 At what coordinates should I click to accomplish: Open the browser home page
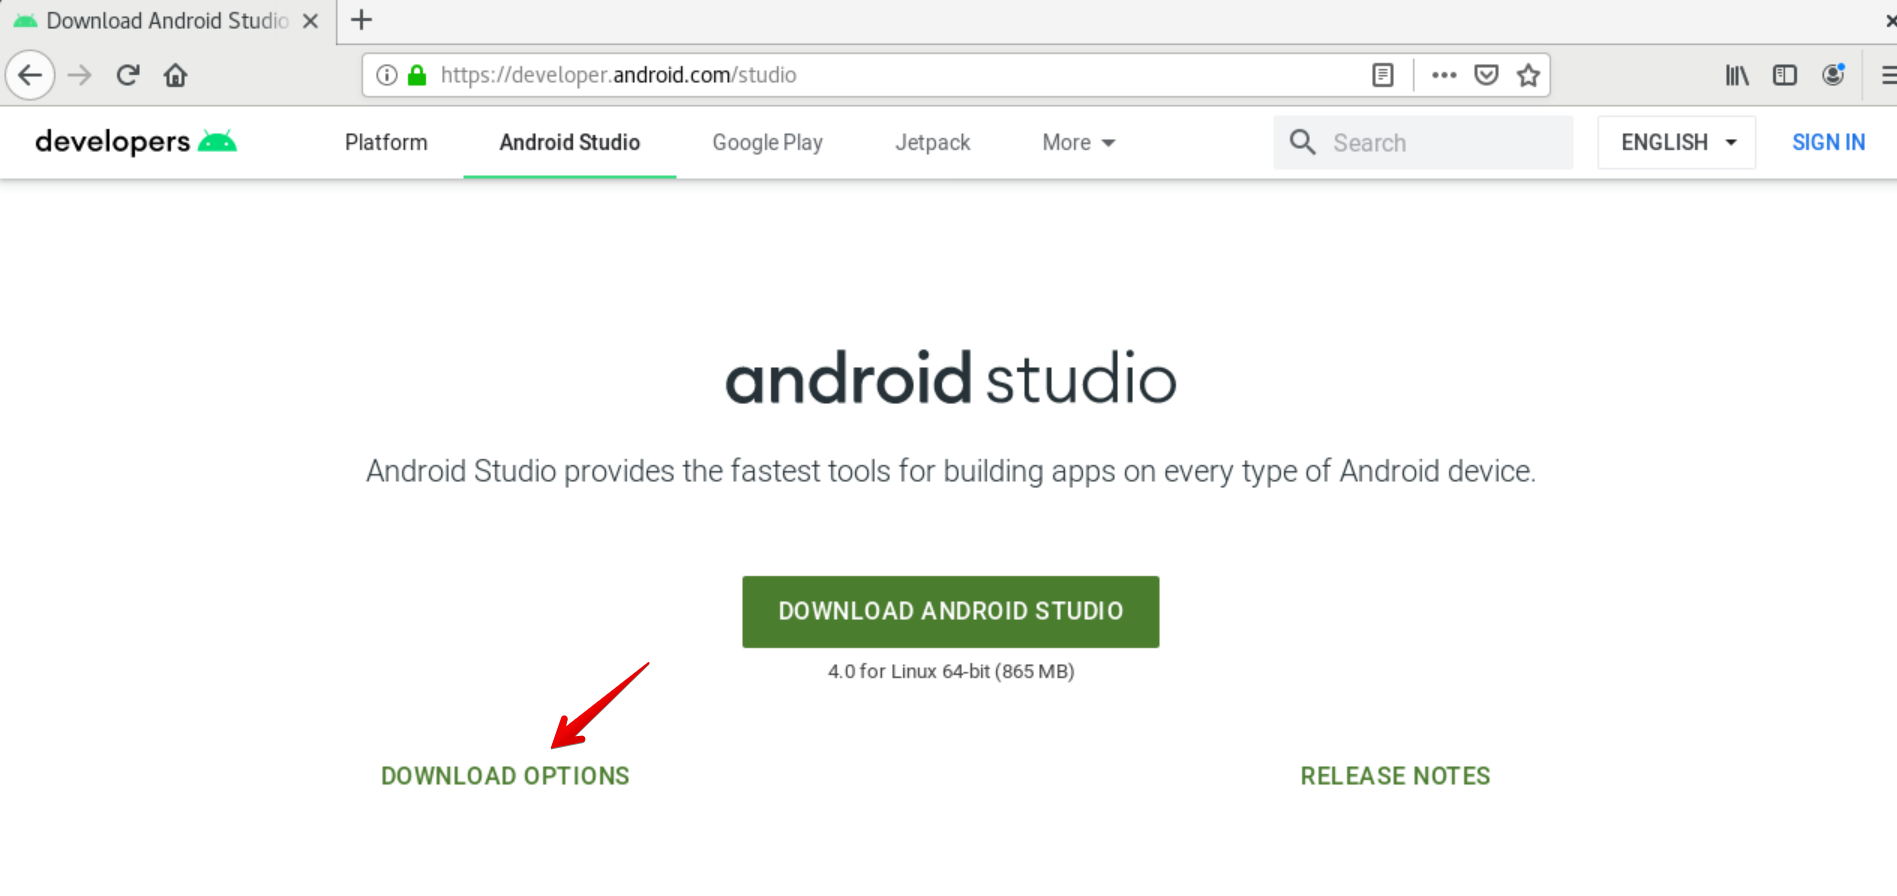pos(175,75)
